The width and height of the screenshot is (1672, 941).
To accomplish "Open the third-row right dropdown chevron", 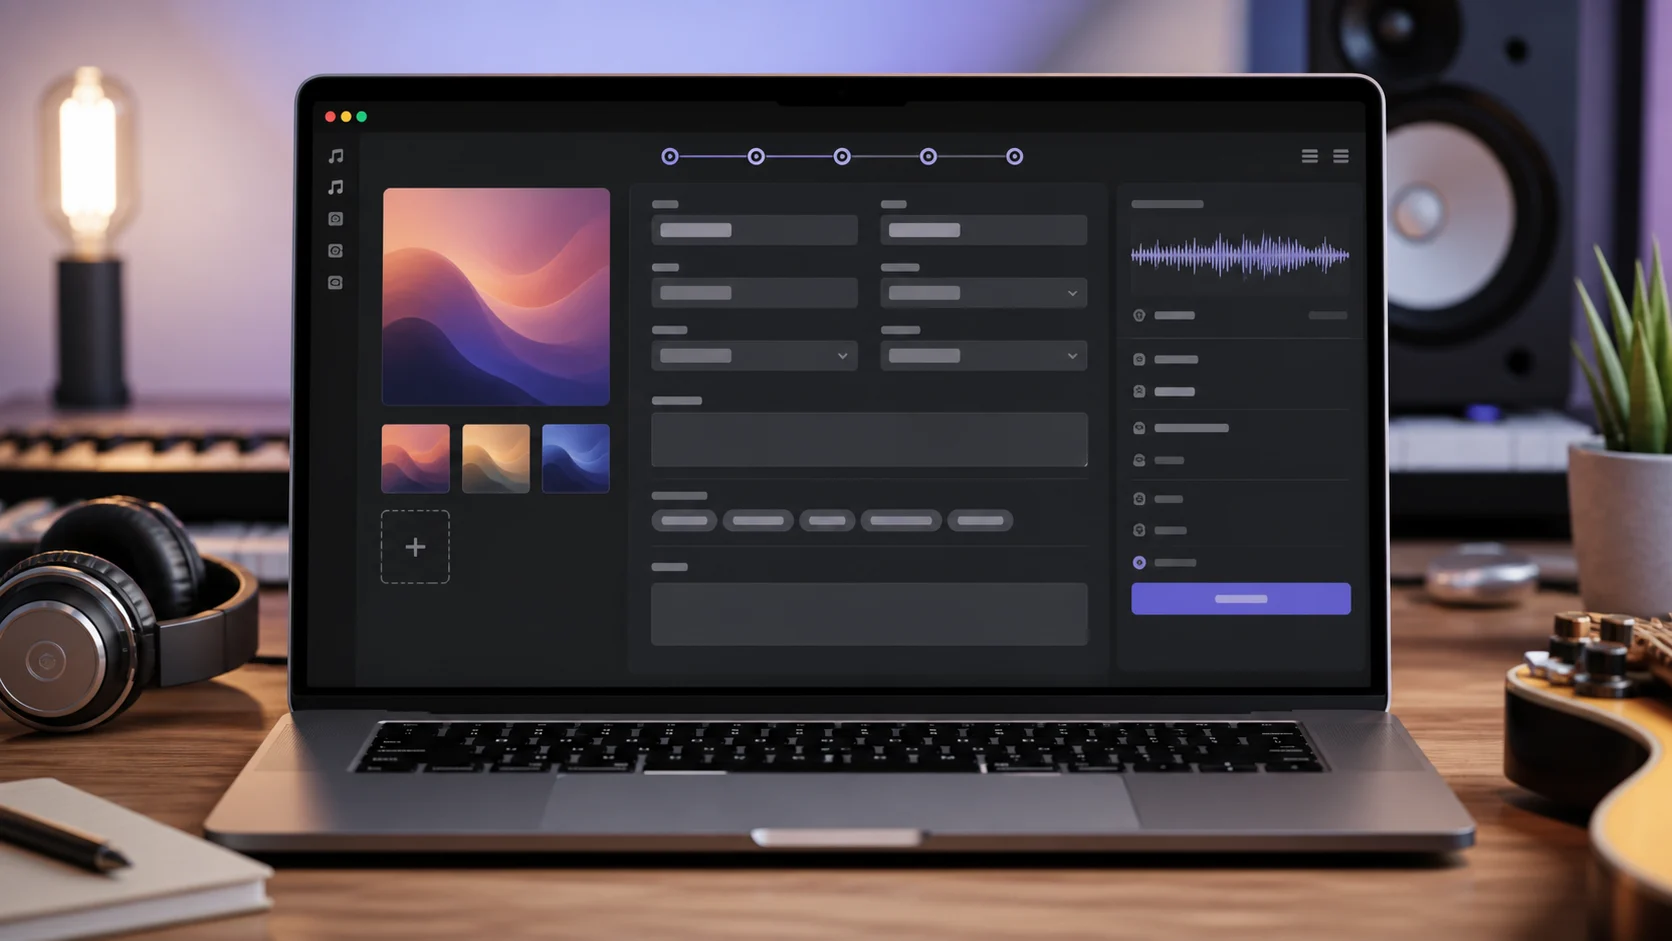I will click(1072, 356).
